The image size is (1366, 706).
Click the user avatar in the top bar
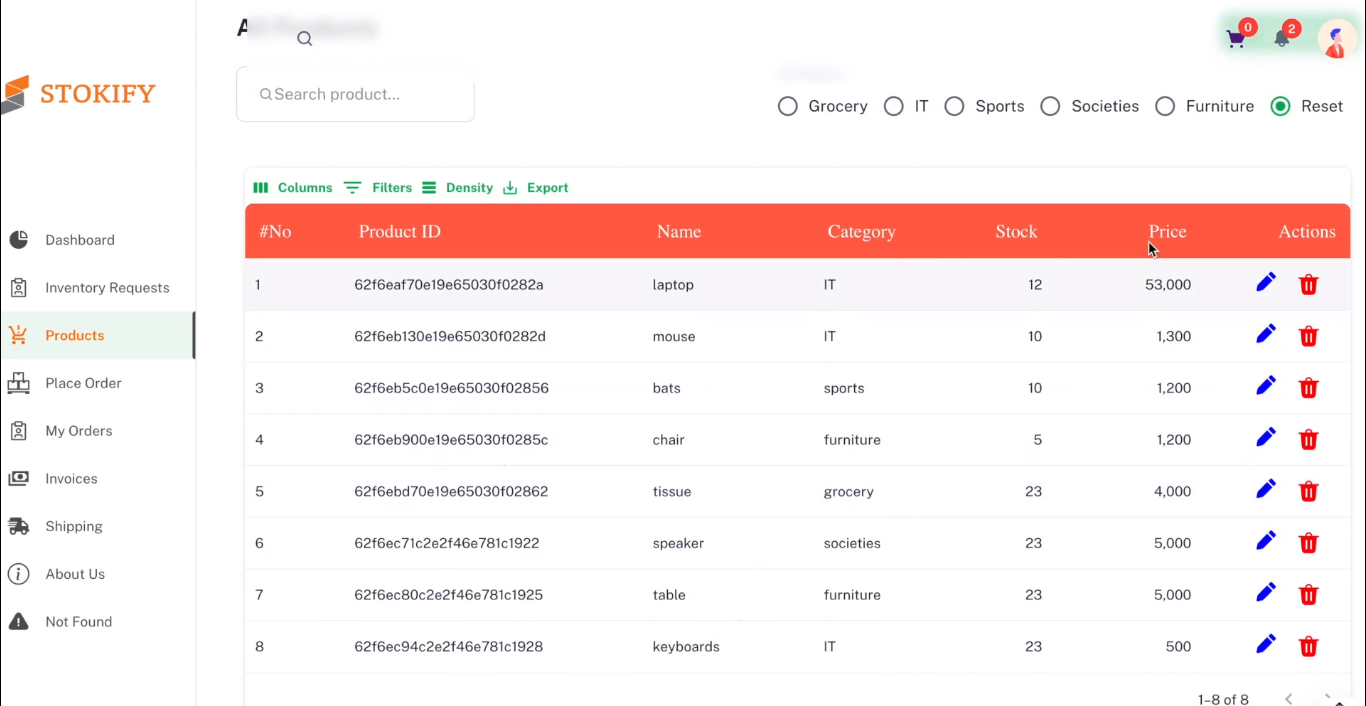[x=1336, y=40]
